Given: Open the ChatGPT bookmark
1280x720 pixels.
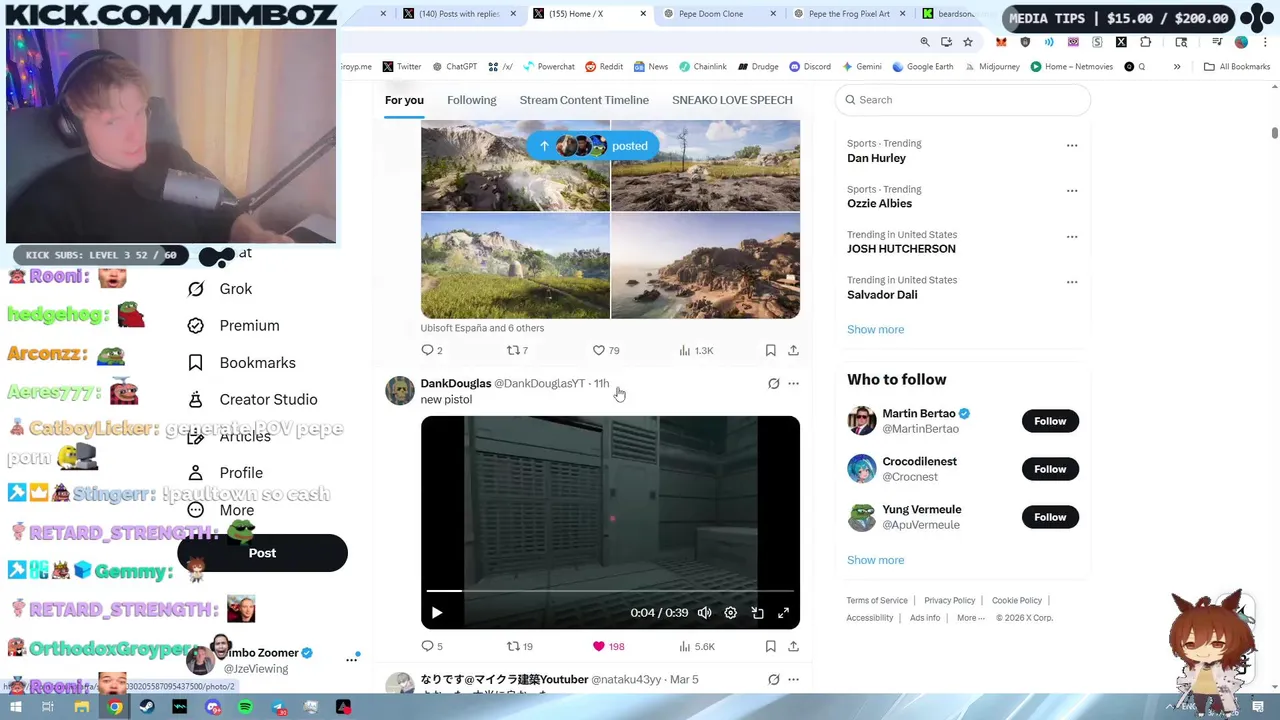Looking at the screenshot, I should [x=454, y=67].
